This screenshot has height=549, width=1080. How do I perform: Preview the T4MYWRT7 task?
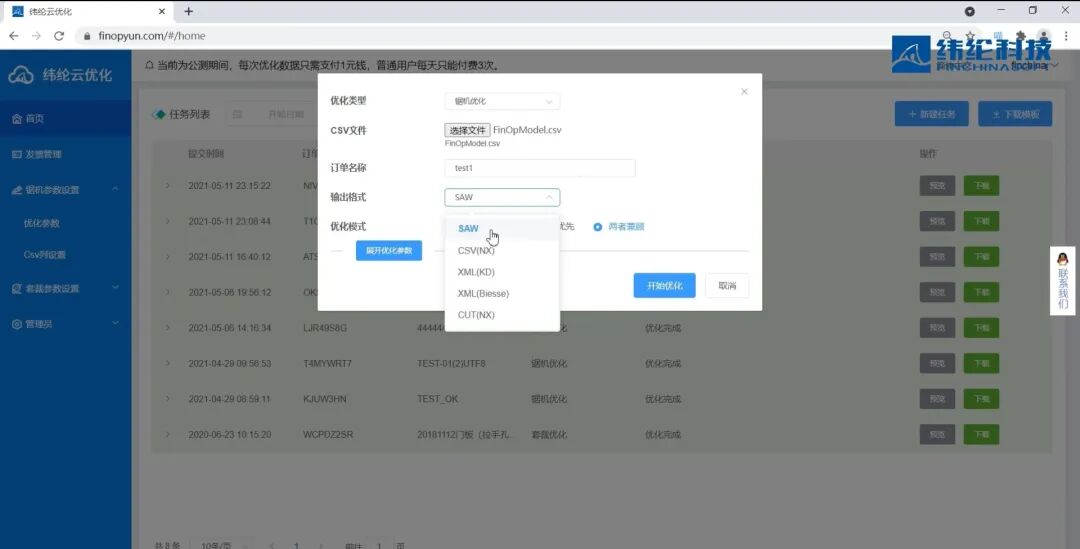click(x=937, y=363)
